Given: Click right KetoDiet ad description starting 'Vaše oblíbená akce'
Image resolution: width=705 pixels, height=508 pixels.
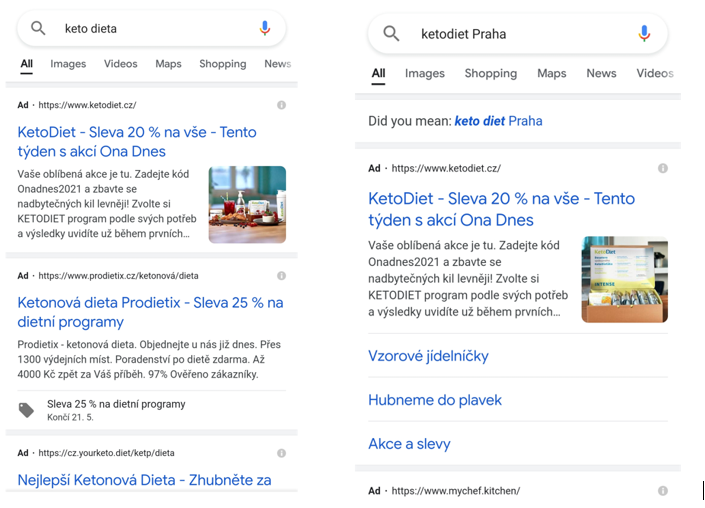Looking at the screenshot, I should pyautogui.click(x=468, y=279).
